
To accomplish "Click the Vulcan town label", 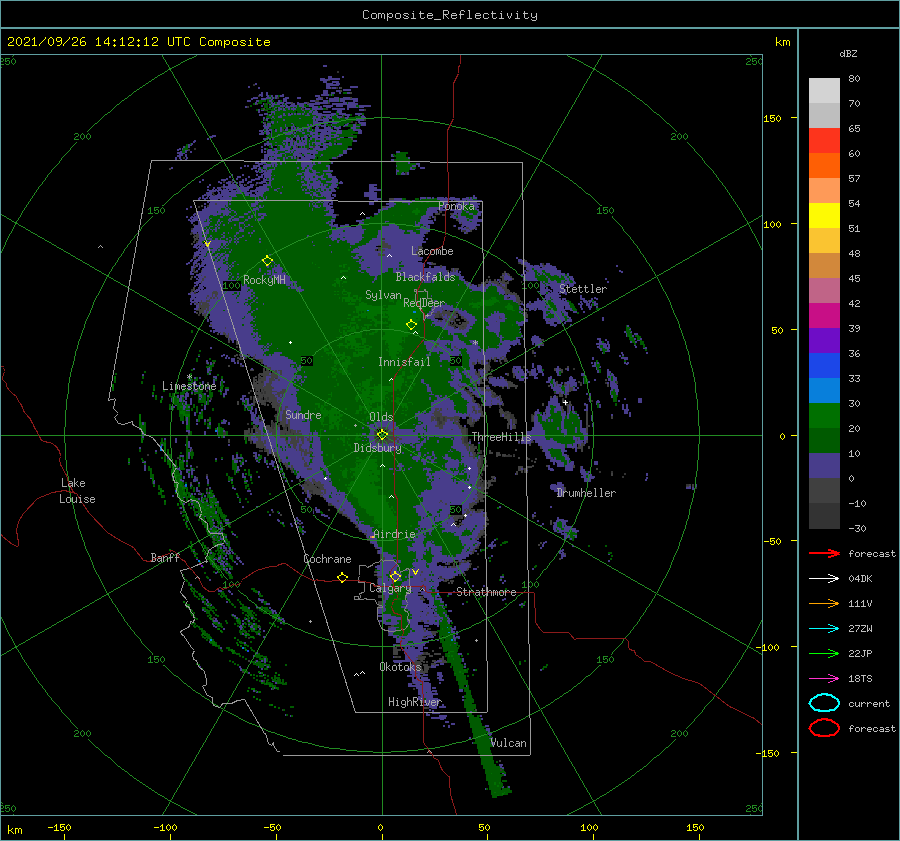I will [x=509, y=743].
